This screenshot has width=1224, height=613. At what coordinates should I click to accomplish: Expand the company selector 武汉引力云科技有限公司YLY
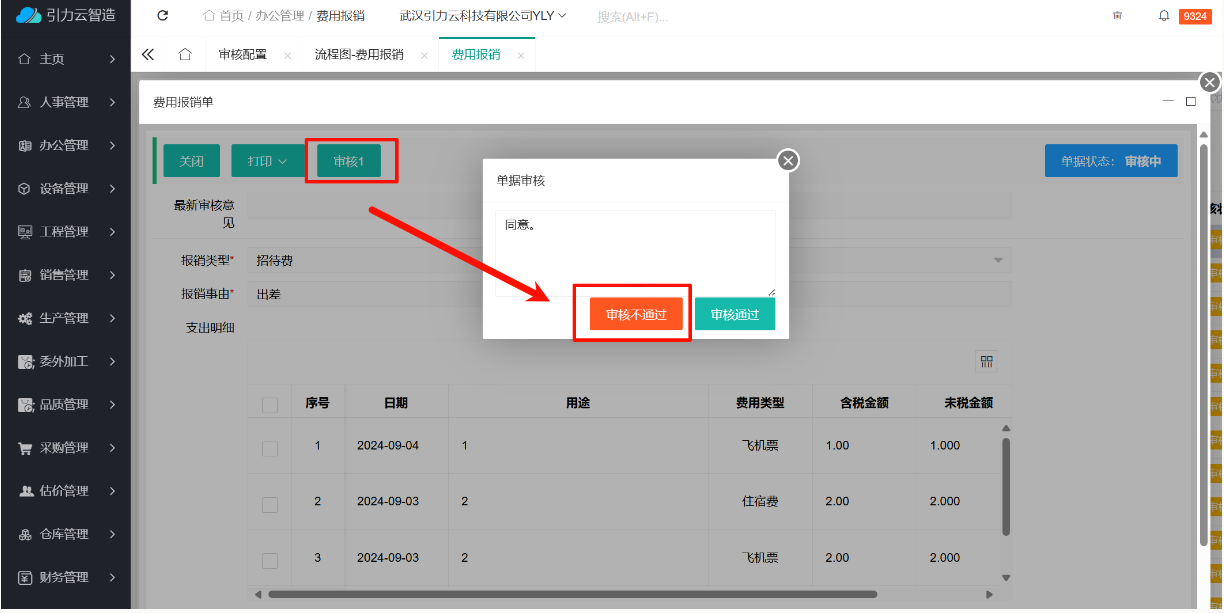[483, 16]
